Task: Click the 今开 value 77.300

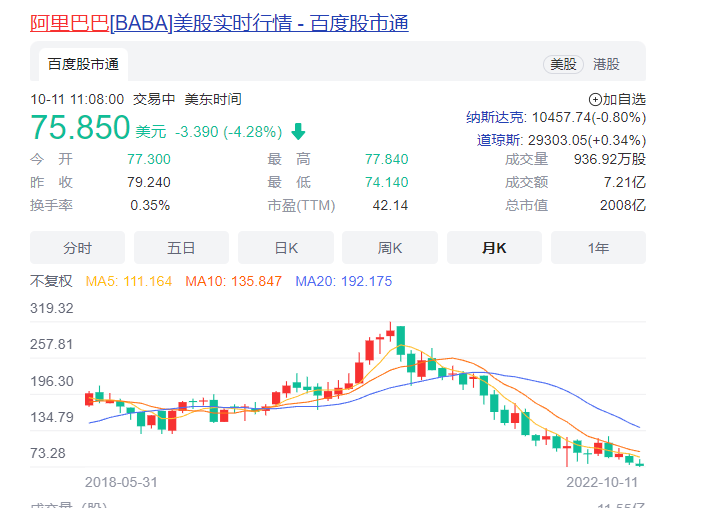Action: 148,159
